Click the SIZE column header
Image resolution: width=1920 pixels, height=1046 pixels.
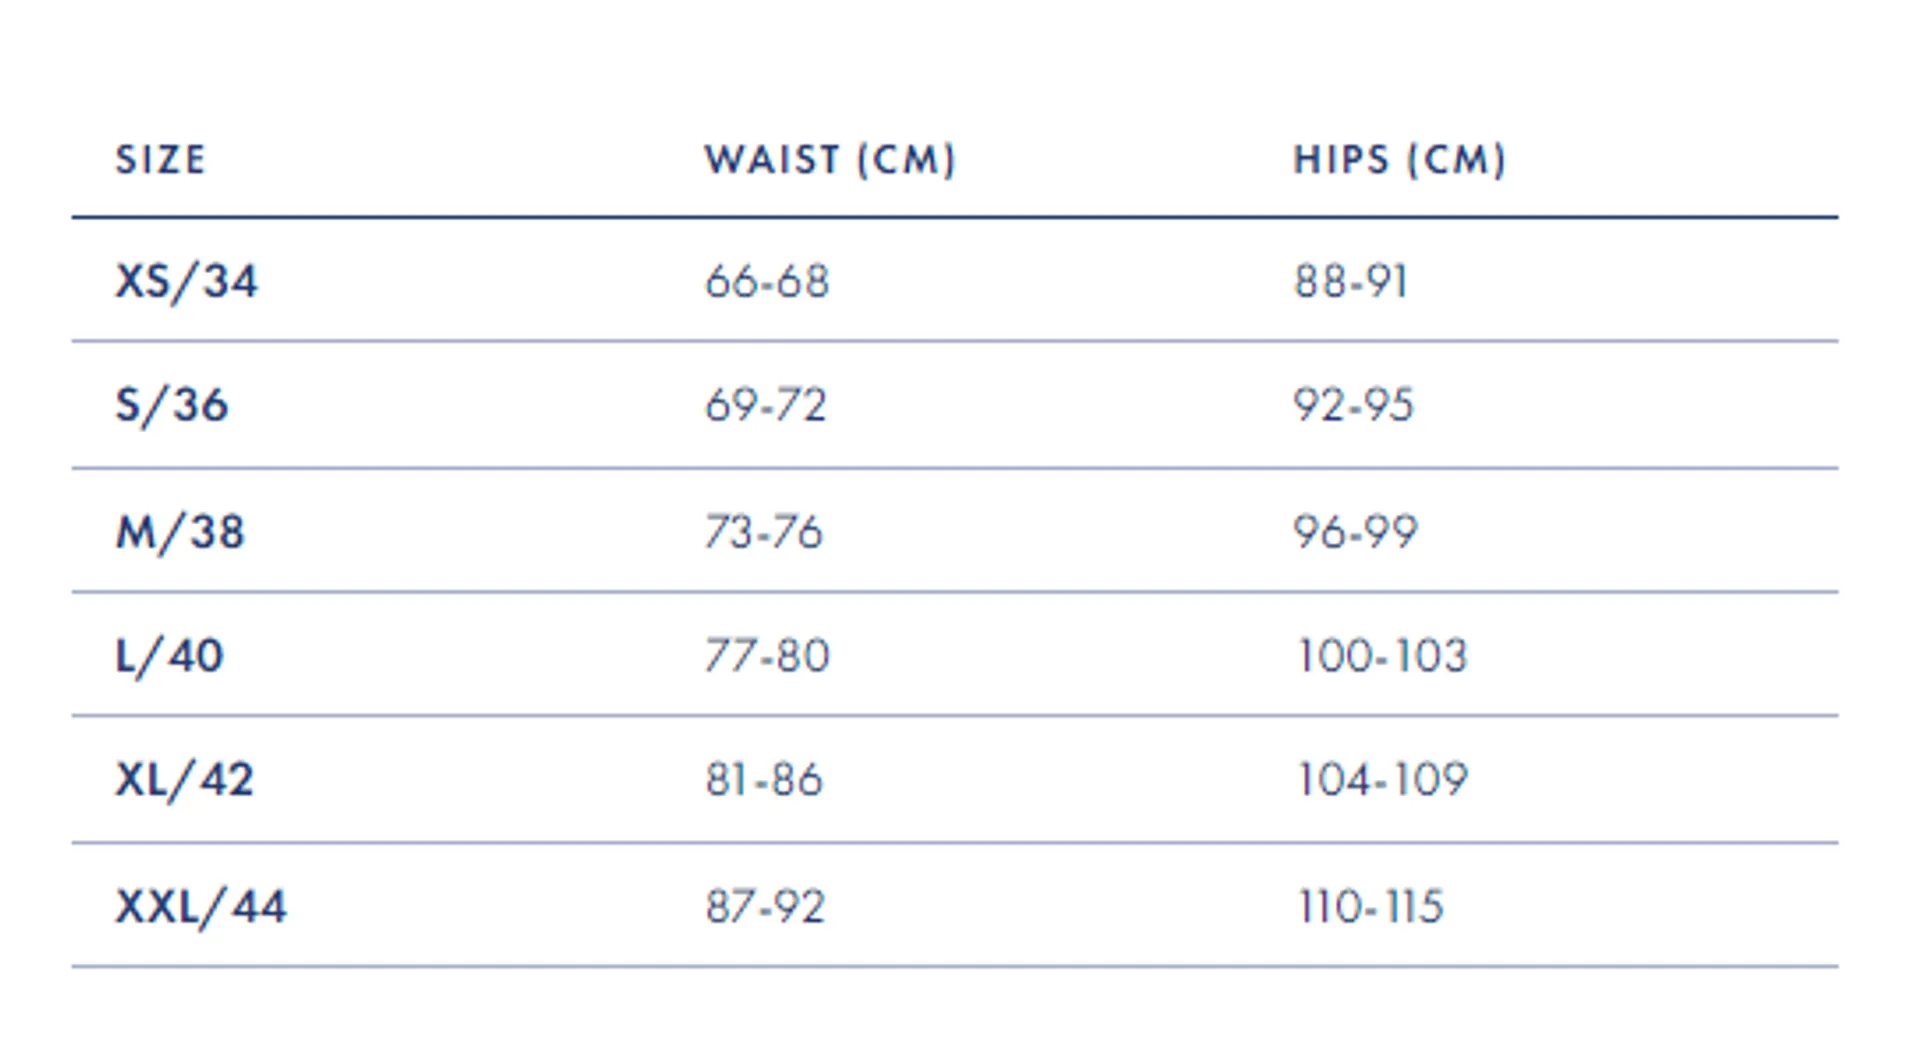pos(161,160)
